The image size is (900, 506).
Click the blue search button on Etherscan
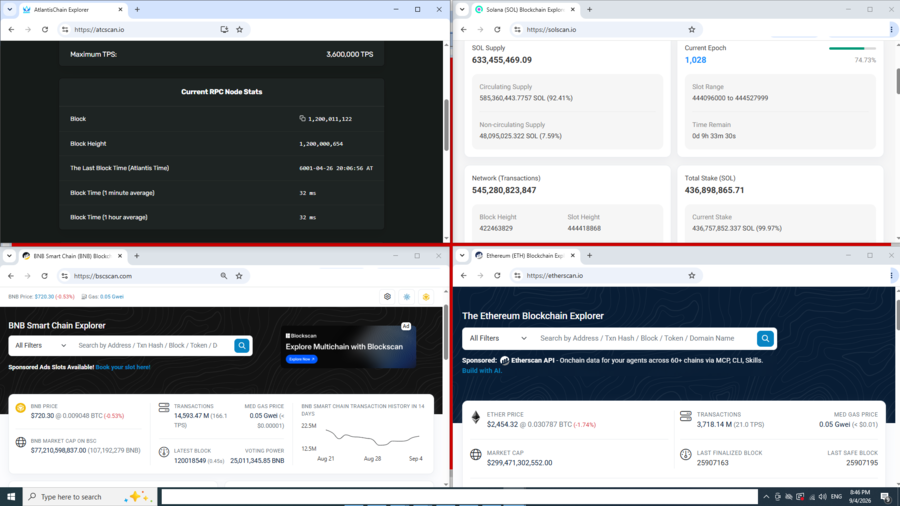pos(765,338)
